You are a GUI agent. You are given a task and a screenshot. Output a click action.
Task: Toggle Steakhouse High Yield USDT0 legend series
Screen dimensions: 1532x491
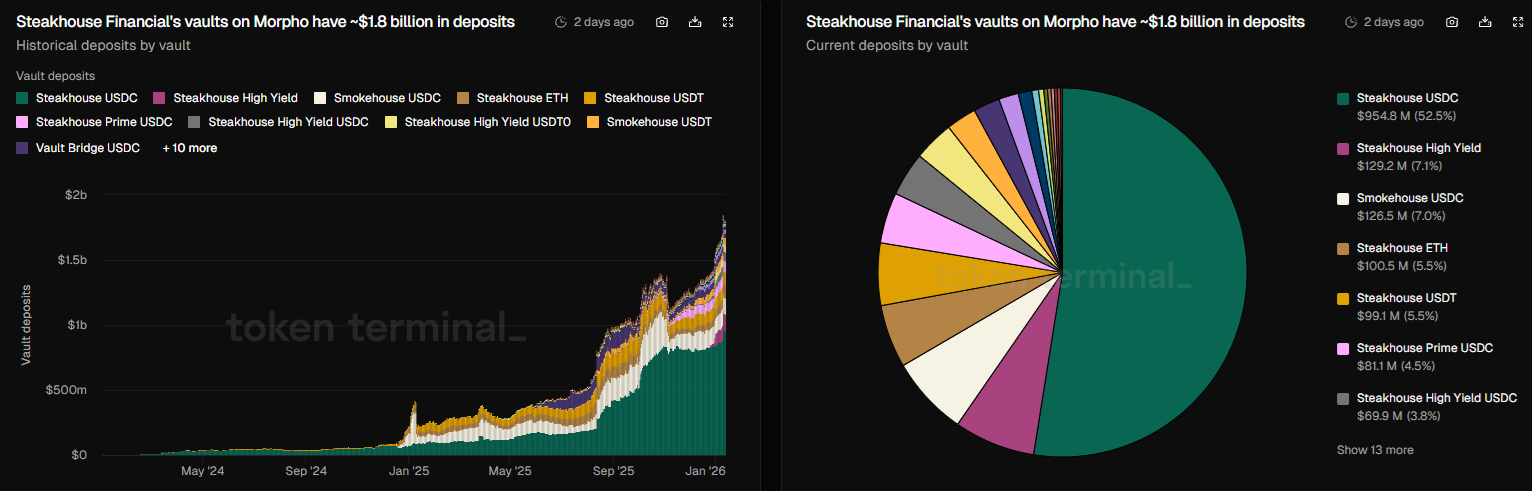487,122
